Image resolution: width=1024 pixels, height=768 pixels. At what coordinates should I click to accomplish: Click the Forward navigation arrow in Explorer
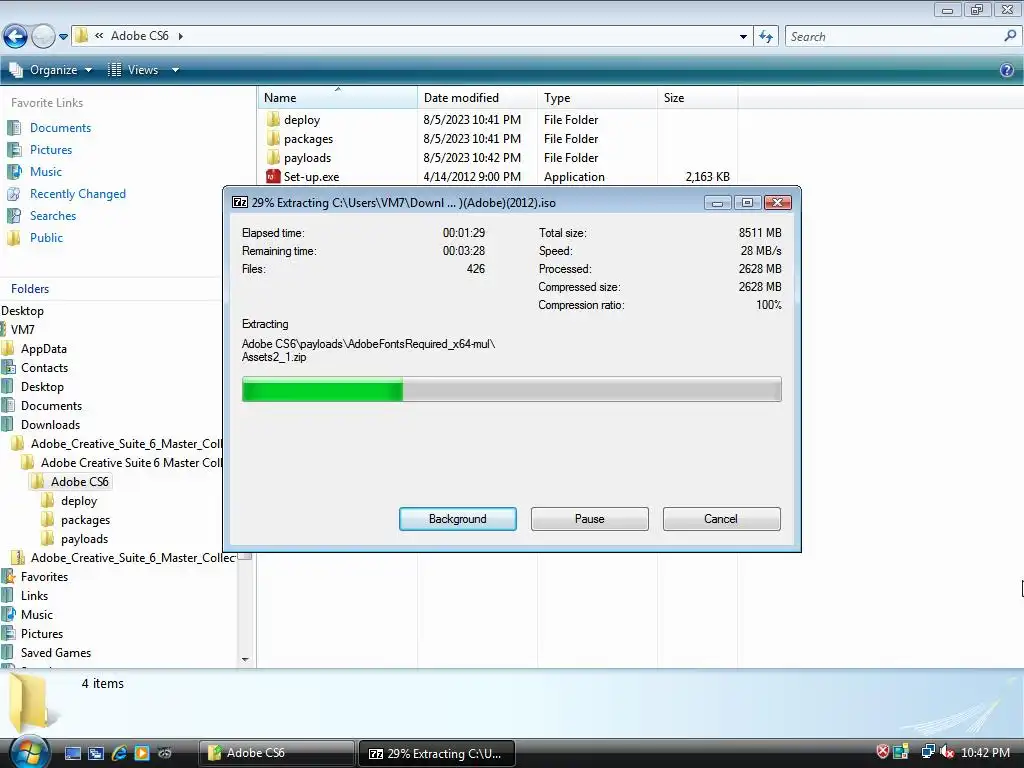[x=43, y=37]
